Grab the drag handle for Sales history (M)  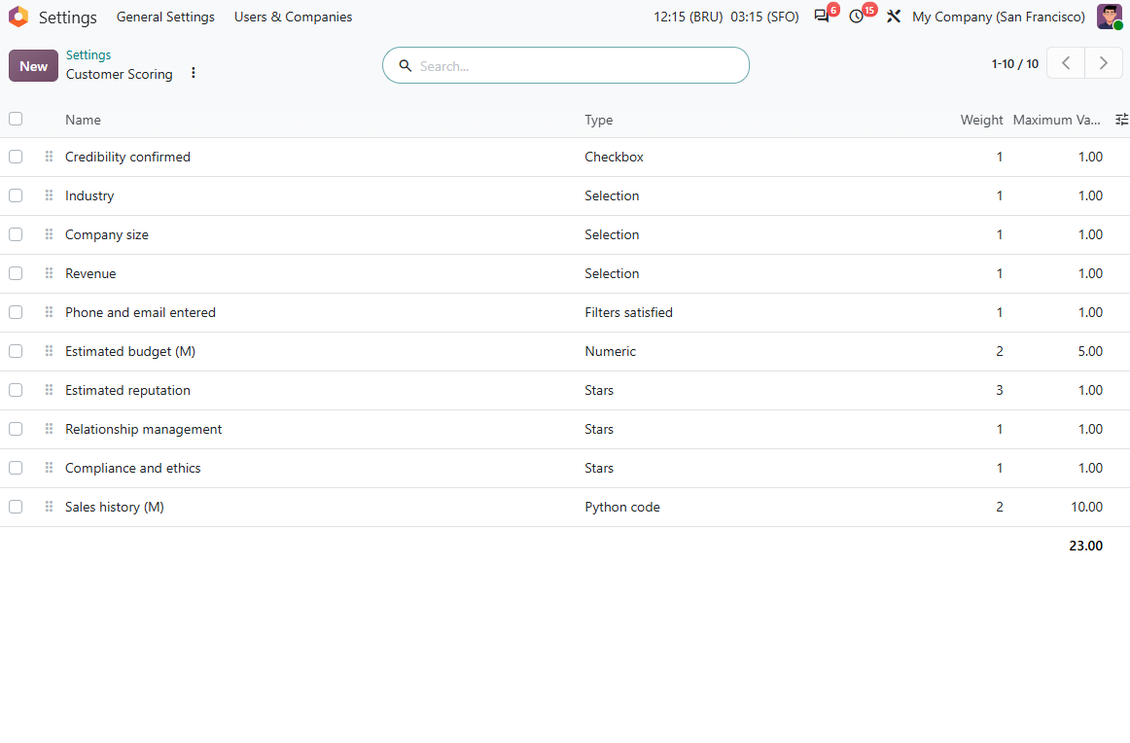49,507
